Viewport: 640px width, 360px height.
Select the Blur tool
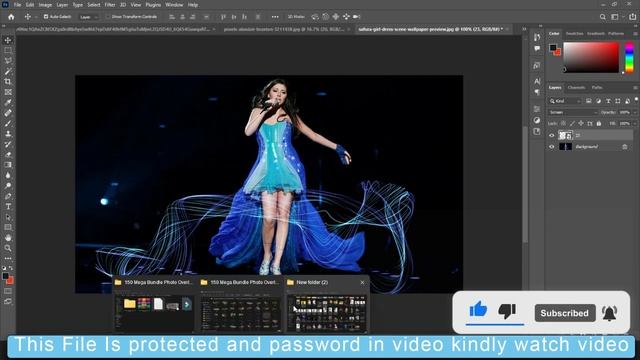tap(8, 176)
